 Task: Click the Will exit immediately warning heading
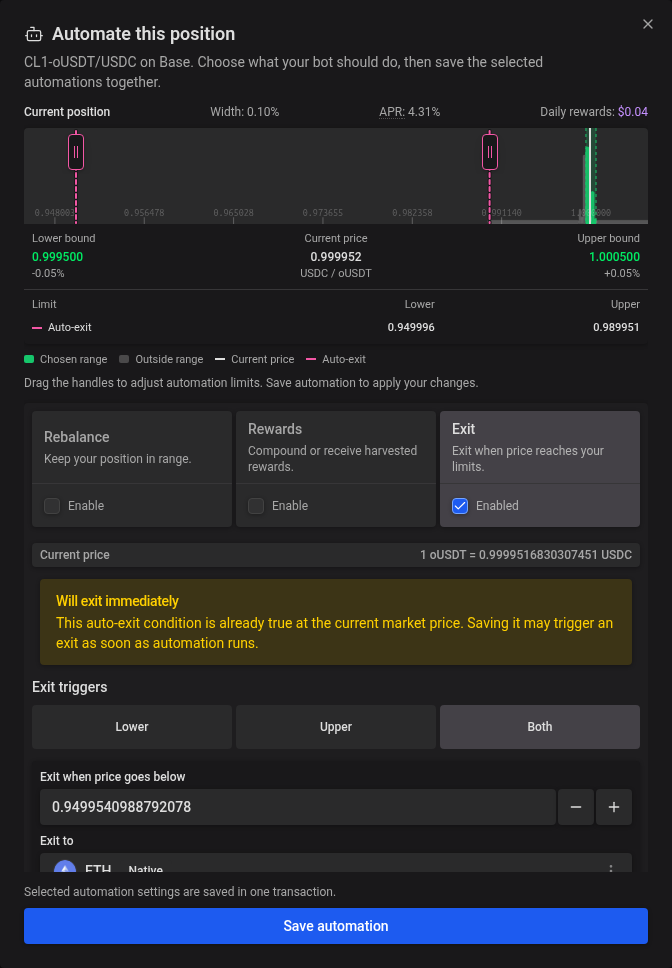[117, 601]
